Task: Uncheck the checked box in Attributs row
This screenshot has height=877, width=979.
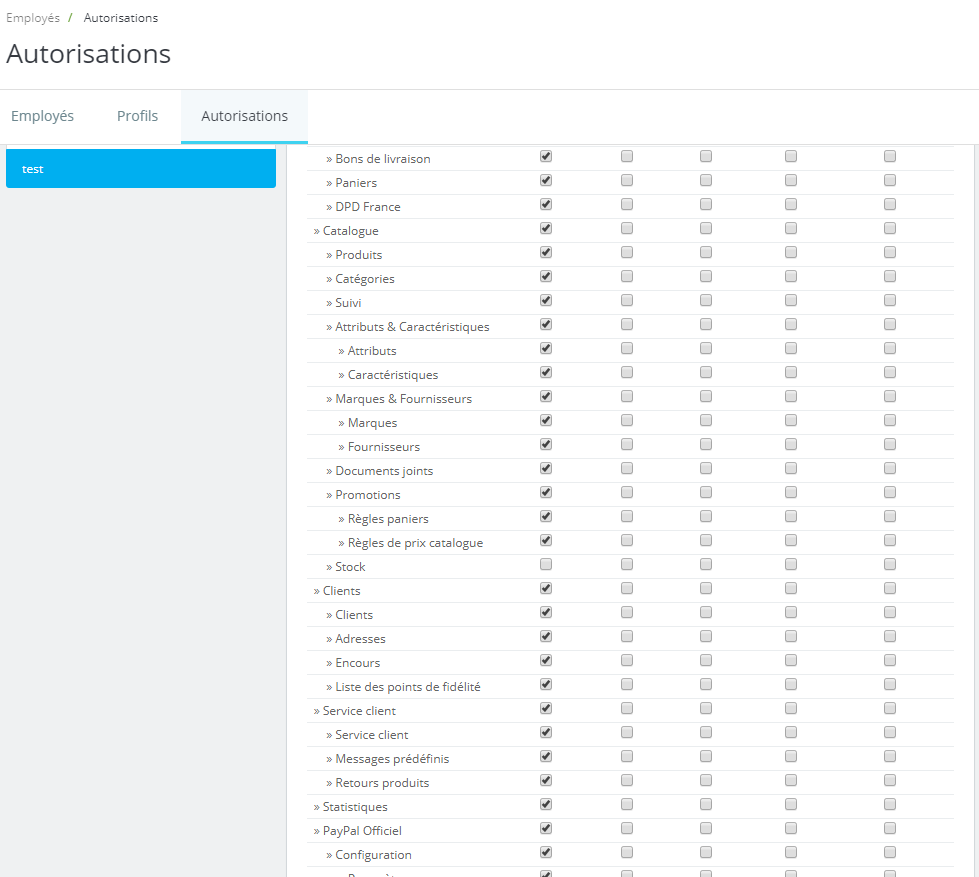Action: point(546,348)
